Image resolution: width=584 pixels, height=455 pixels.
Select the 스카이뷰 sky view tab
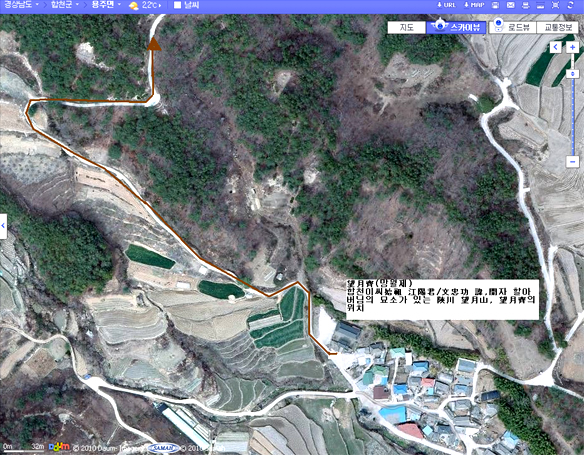coord(456,27)
